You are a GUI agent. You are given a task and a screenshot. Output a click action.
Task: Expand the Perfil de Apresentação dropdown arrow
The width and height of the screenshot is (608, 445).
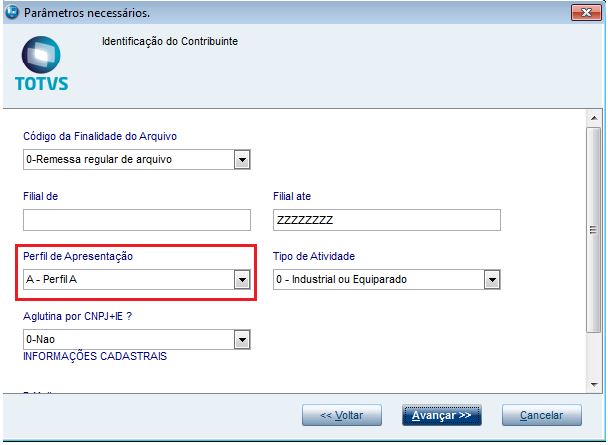pyautogui.click(x=242, y=279)
